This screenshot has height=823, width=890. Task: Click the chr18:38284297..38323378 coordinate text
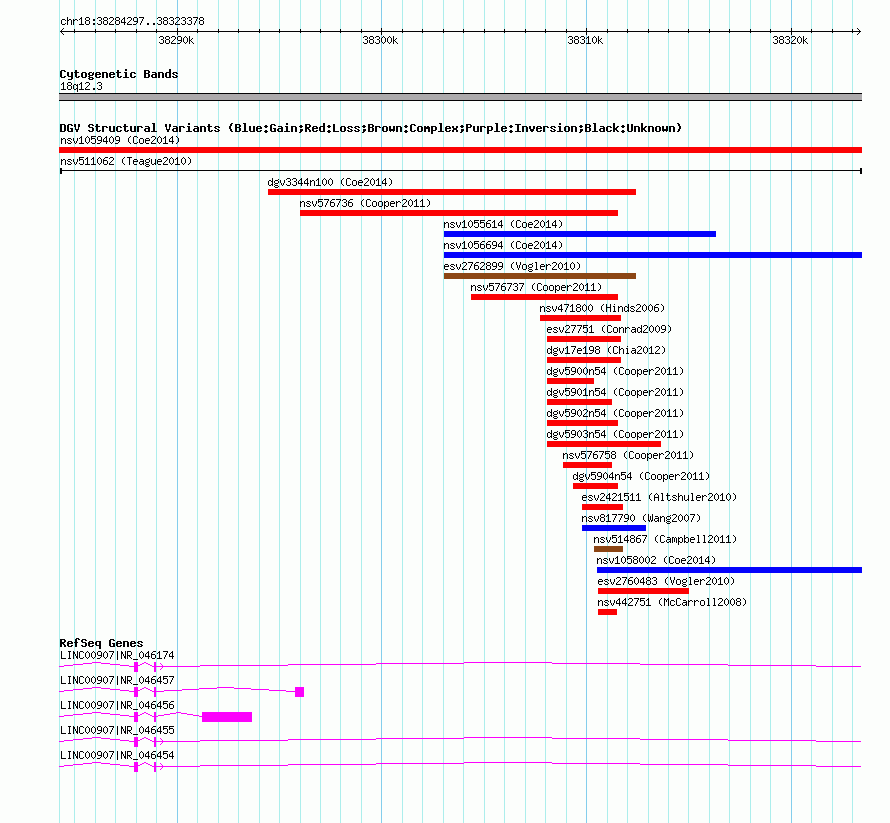tap(132, 21)
